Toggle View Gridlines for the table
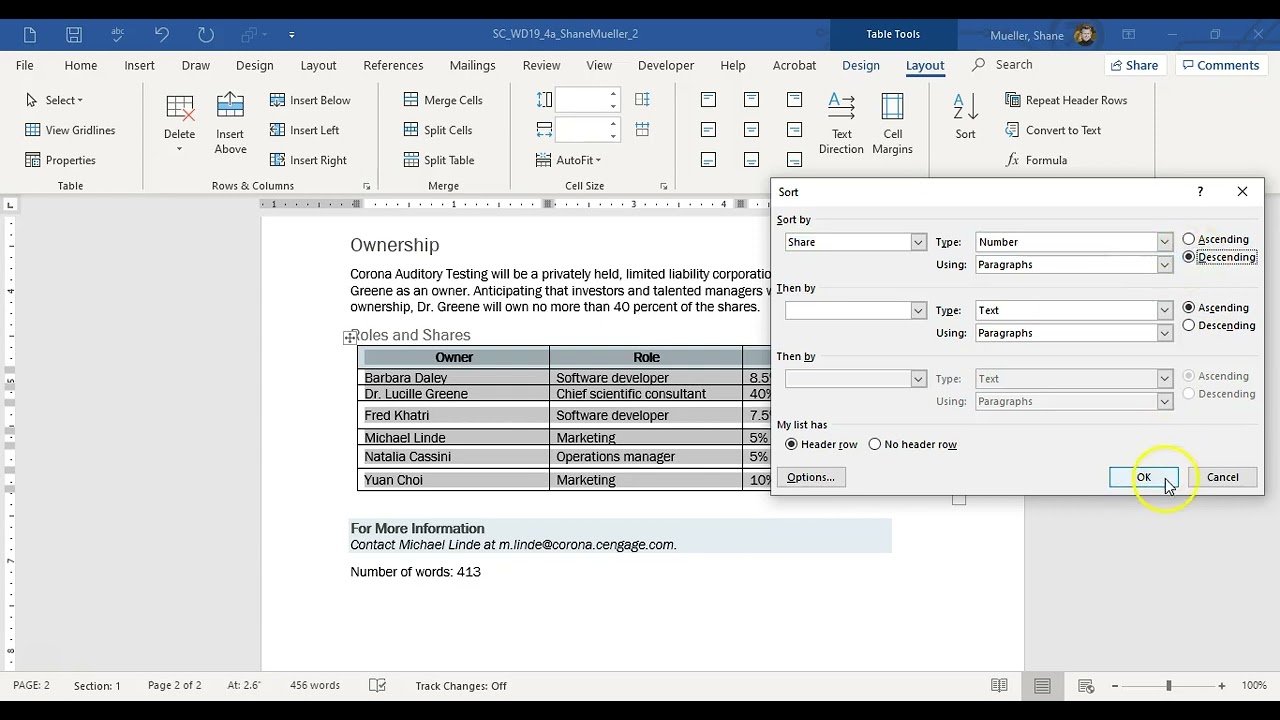Image resolution: width=1280 pixels, height=720 pixels. click(70, 130)
